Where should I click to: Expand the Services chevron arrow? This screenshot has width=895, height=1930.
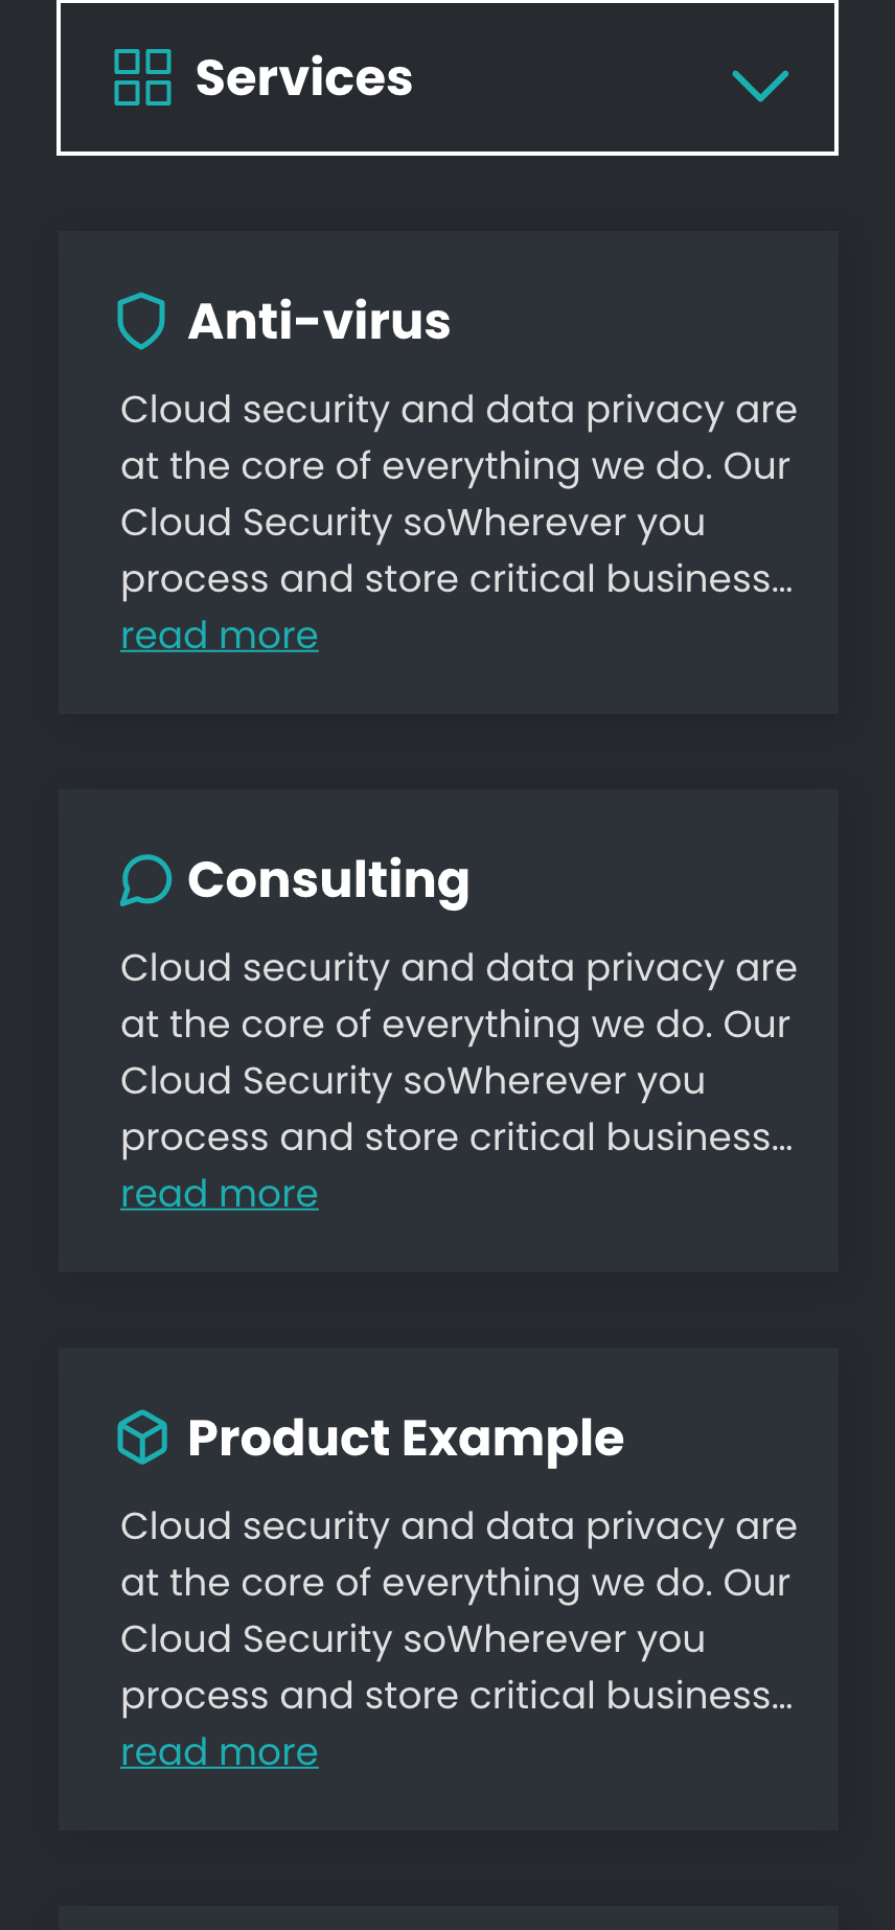tap(760, 85)
